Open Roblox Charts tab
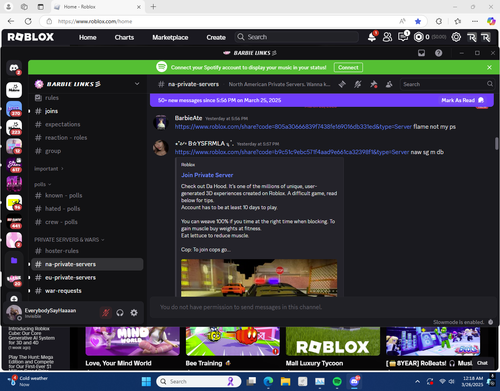This screenshot has width=500, height=391. tap(124, 37)
